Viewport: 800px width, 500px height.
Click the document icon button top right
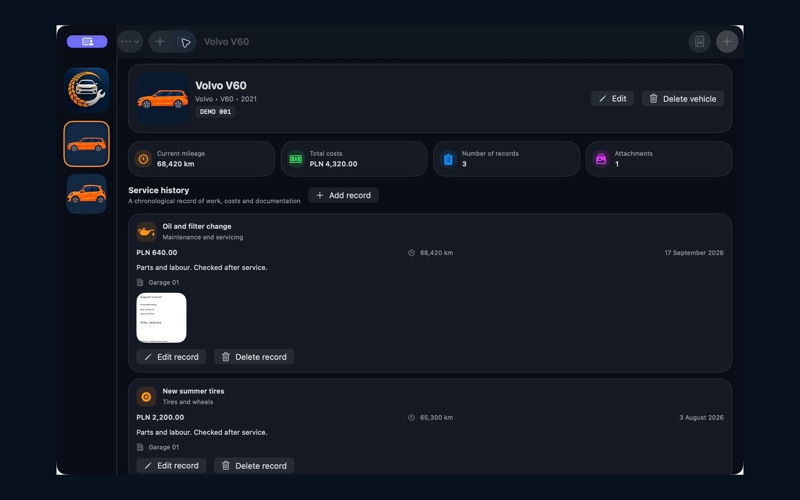tap(699, 42)
